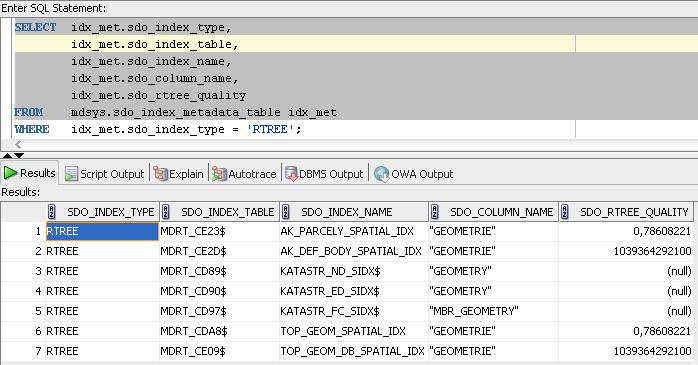Image resolution: width=698 pixels, height=365 pixels.
Task: Select "GEOMETRY" cell in row 4
Action: point(493,291)
